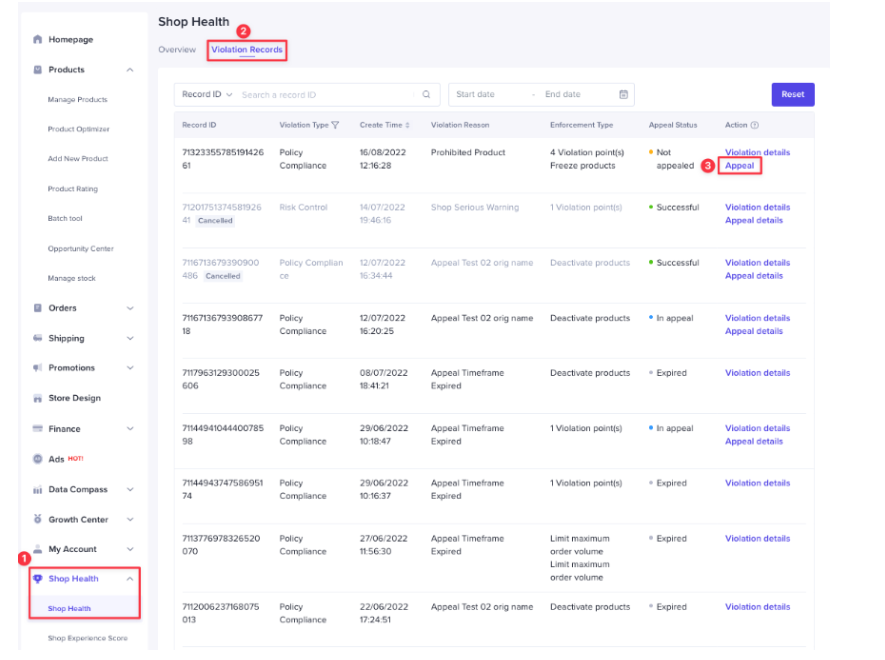Switch to the Overview tab

[177, 50]
